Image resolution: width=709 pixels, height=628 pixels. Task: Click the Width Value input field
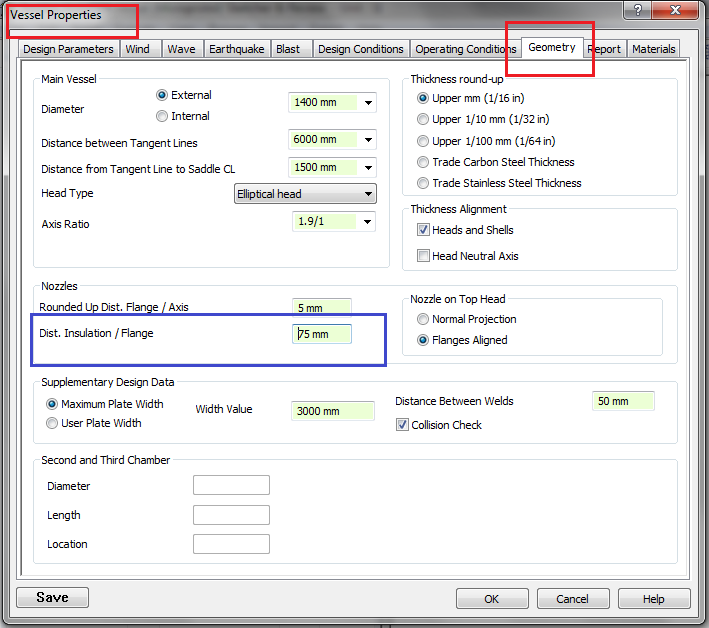click(333, 411)
